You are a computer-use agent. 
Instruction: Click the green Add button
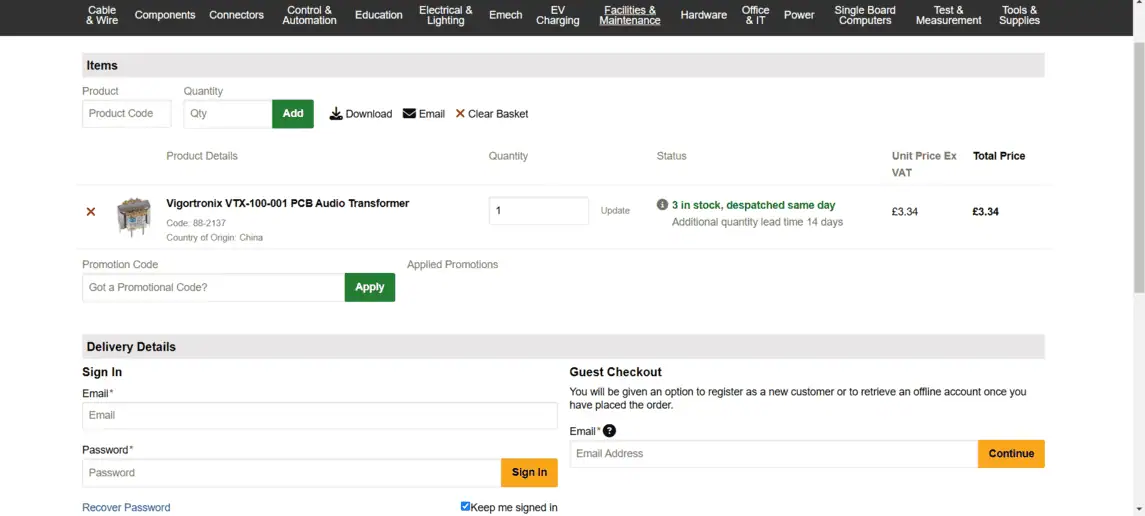(293, 114)
